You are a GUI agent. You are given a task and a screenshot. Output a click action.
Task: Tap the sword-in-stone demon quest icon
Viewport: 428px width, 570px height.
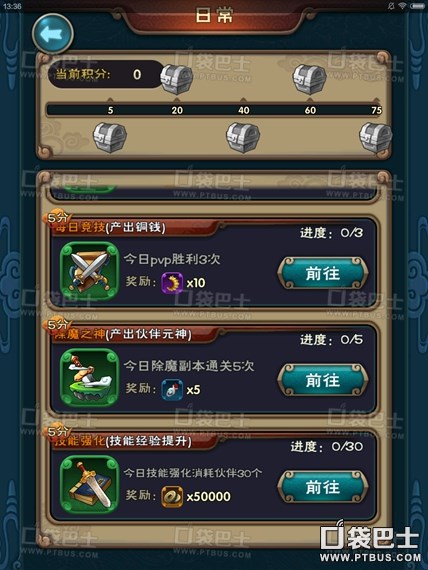(89, 377)
